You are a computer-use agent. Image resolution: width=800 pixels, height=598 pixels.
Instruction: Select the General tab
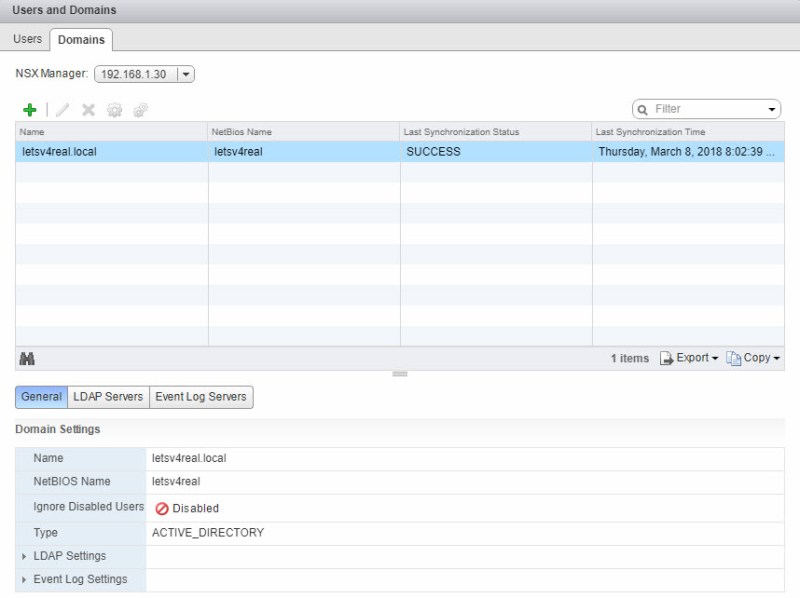[41, 397]
